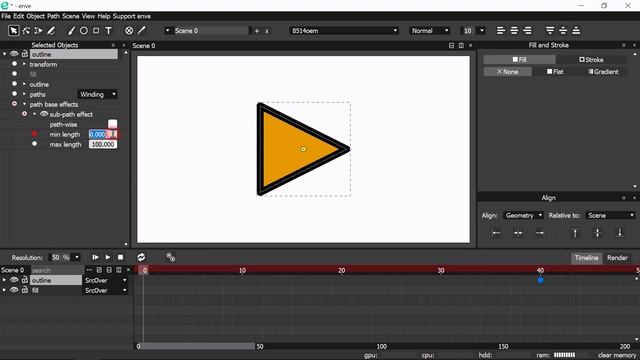The image size is (640, 360).
Task: Start playback of the scene
Action: (x=108, y=257)
